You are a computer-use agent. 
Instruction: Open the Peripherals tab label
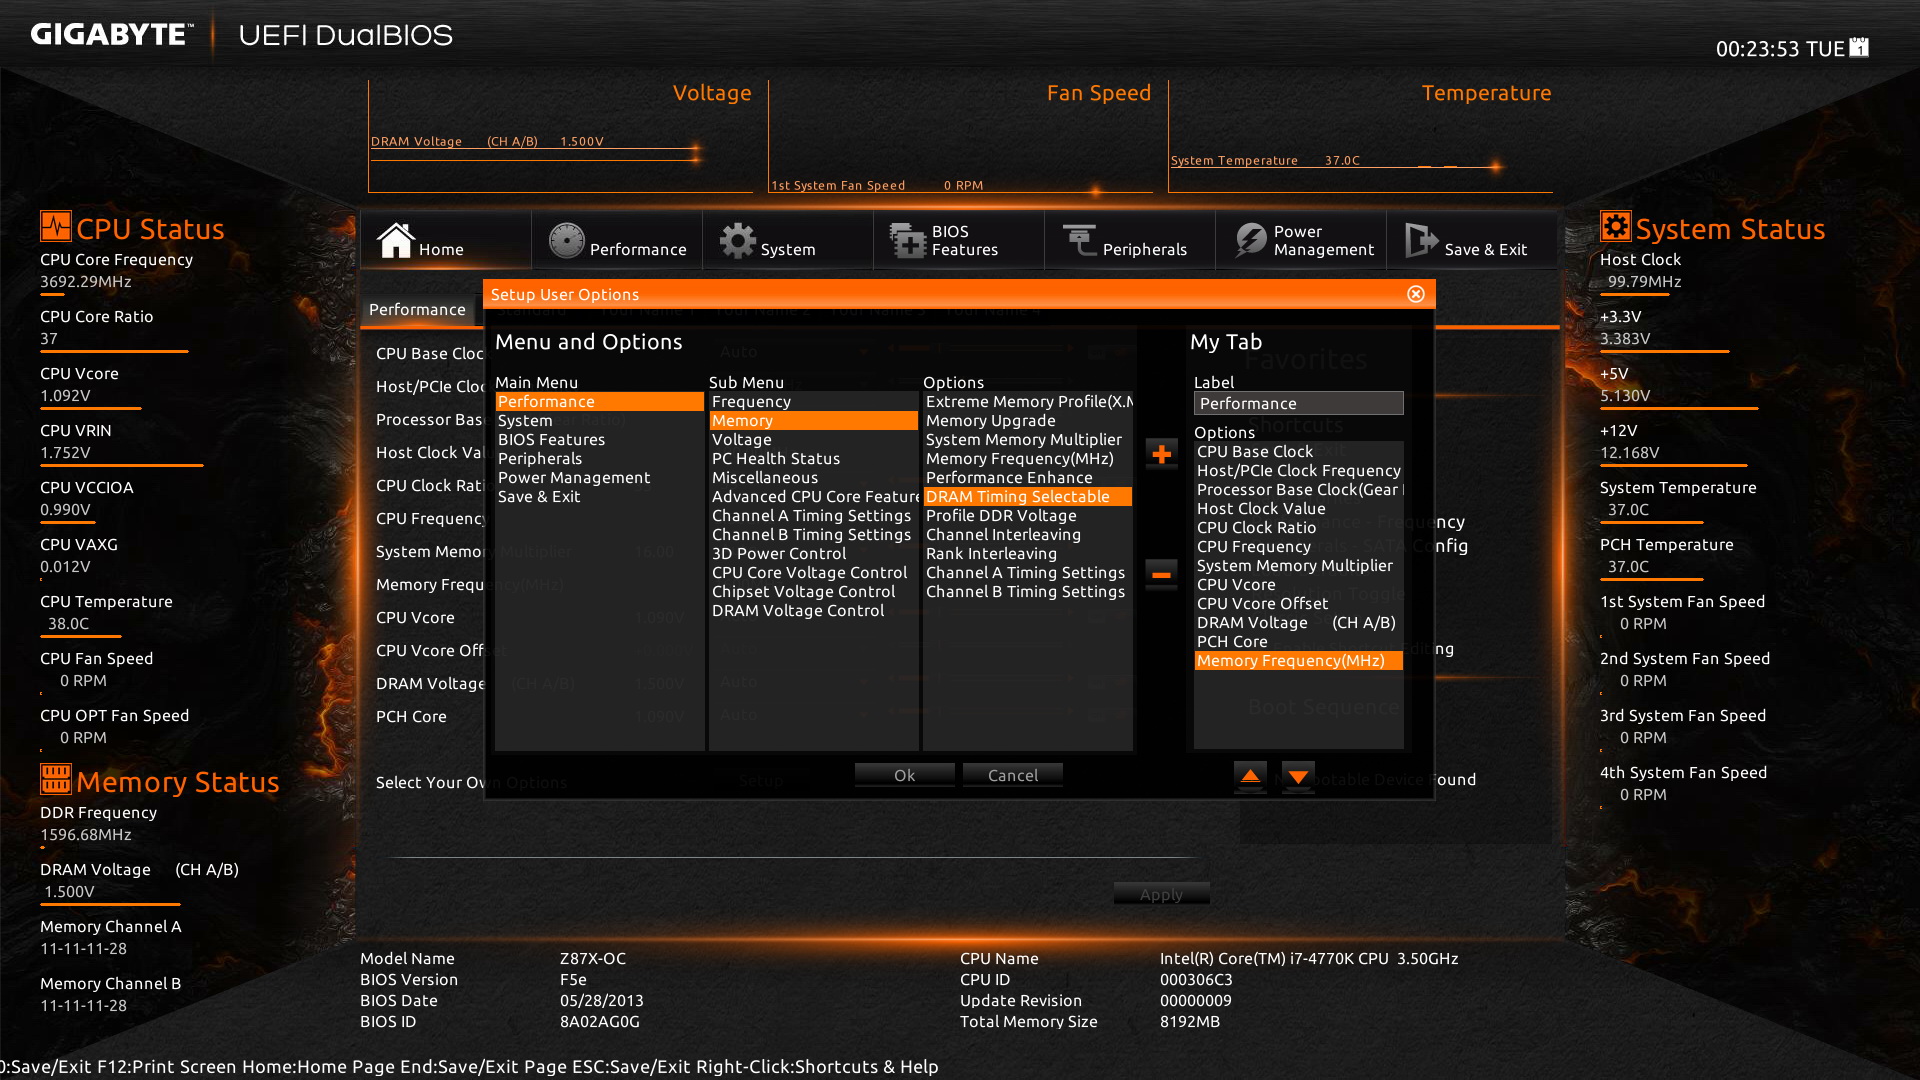tap(1144, 249)
